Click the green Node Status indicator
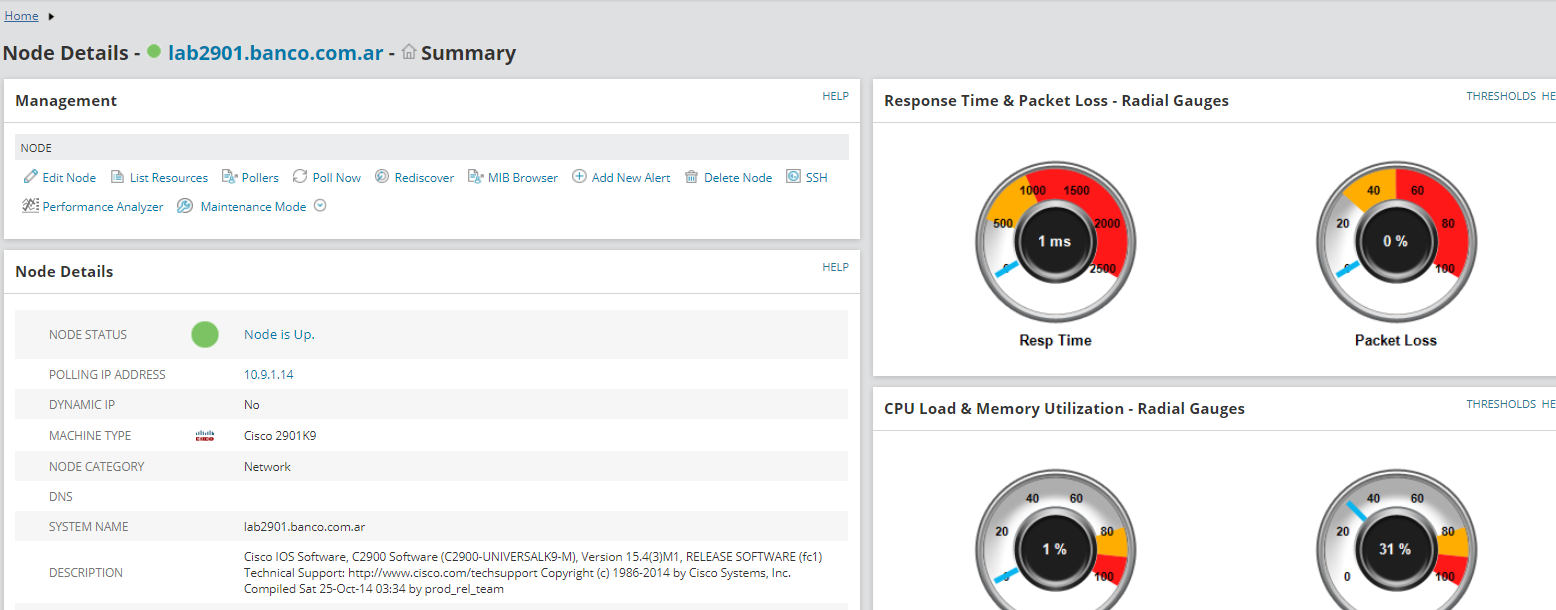1556x610 pixels. 205,335
